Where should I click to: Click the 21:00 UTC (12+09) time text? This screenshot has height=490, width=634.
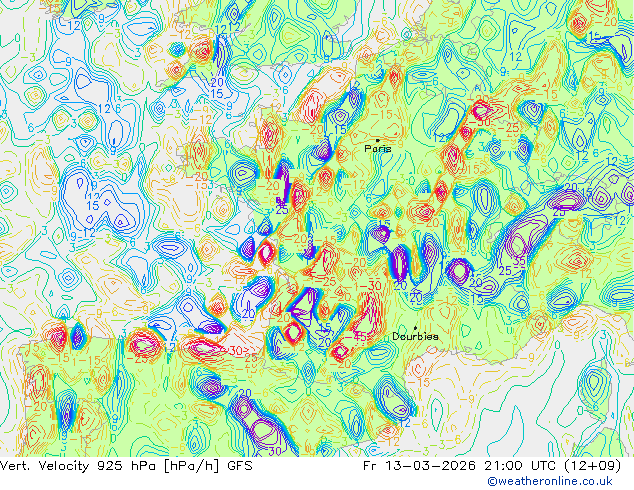coord(552,466)
